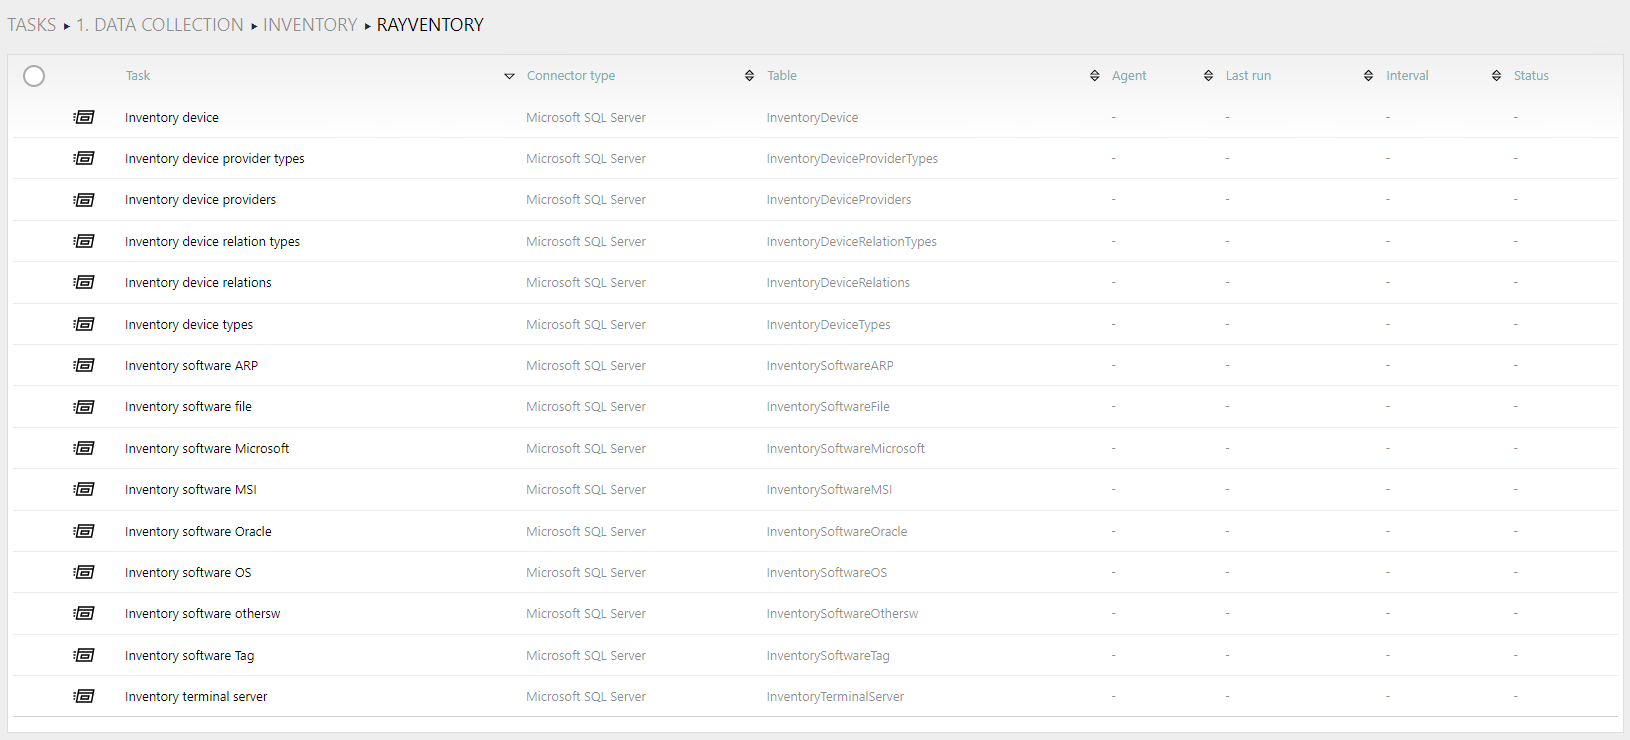Select the Inventory software OS task name

click(188, 572)
